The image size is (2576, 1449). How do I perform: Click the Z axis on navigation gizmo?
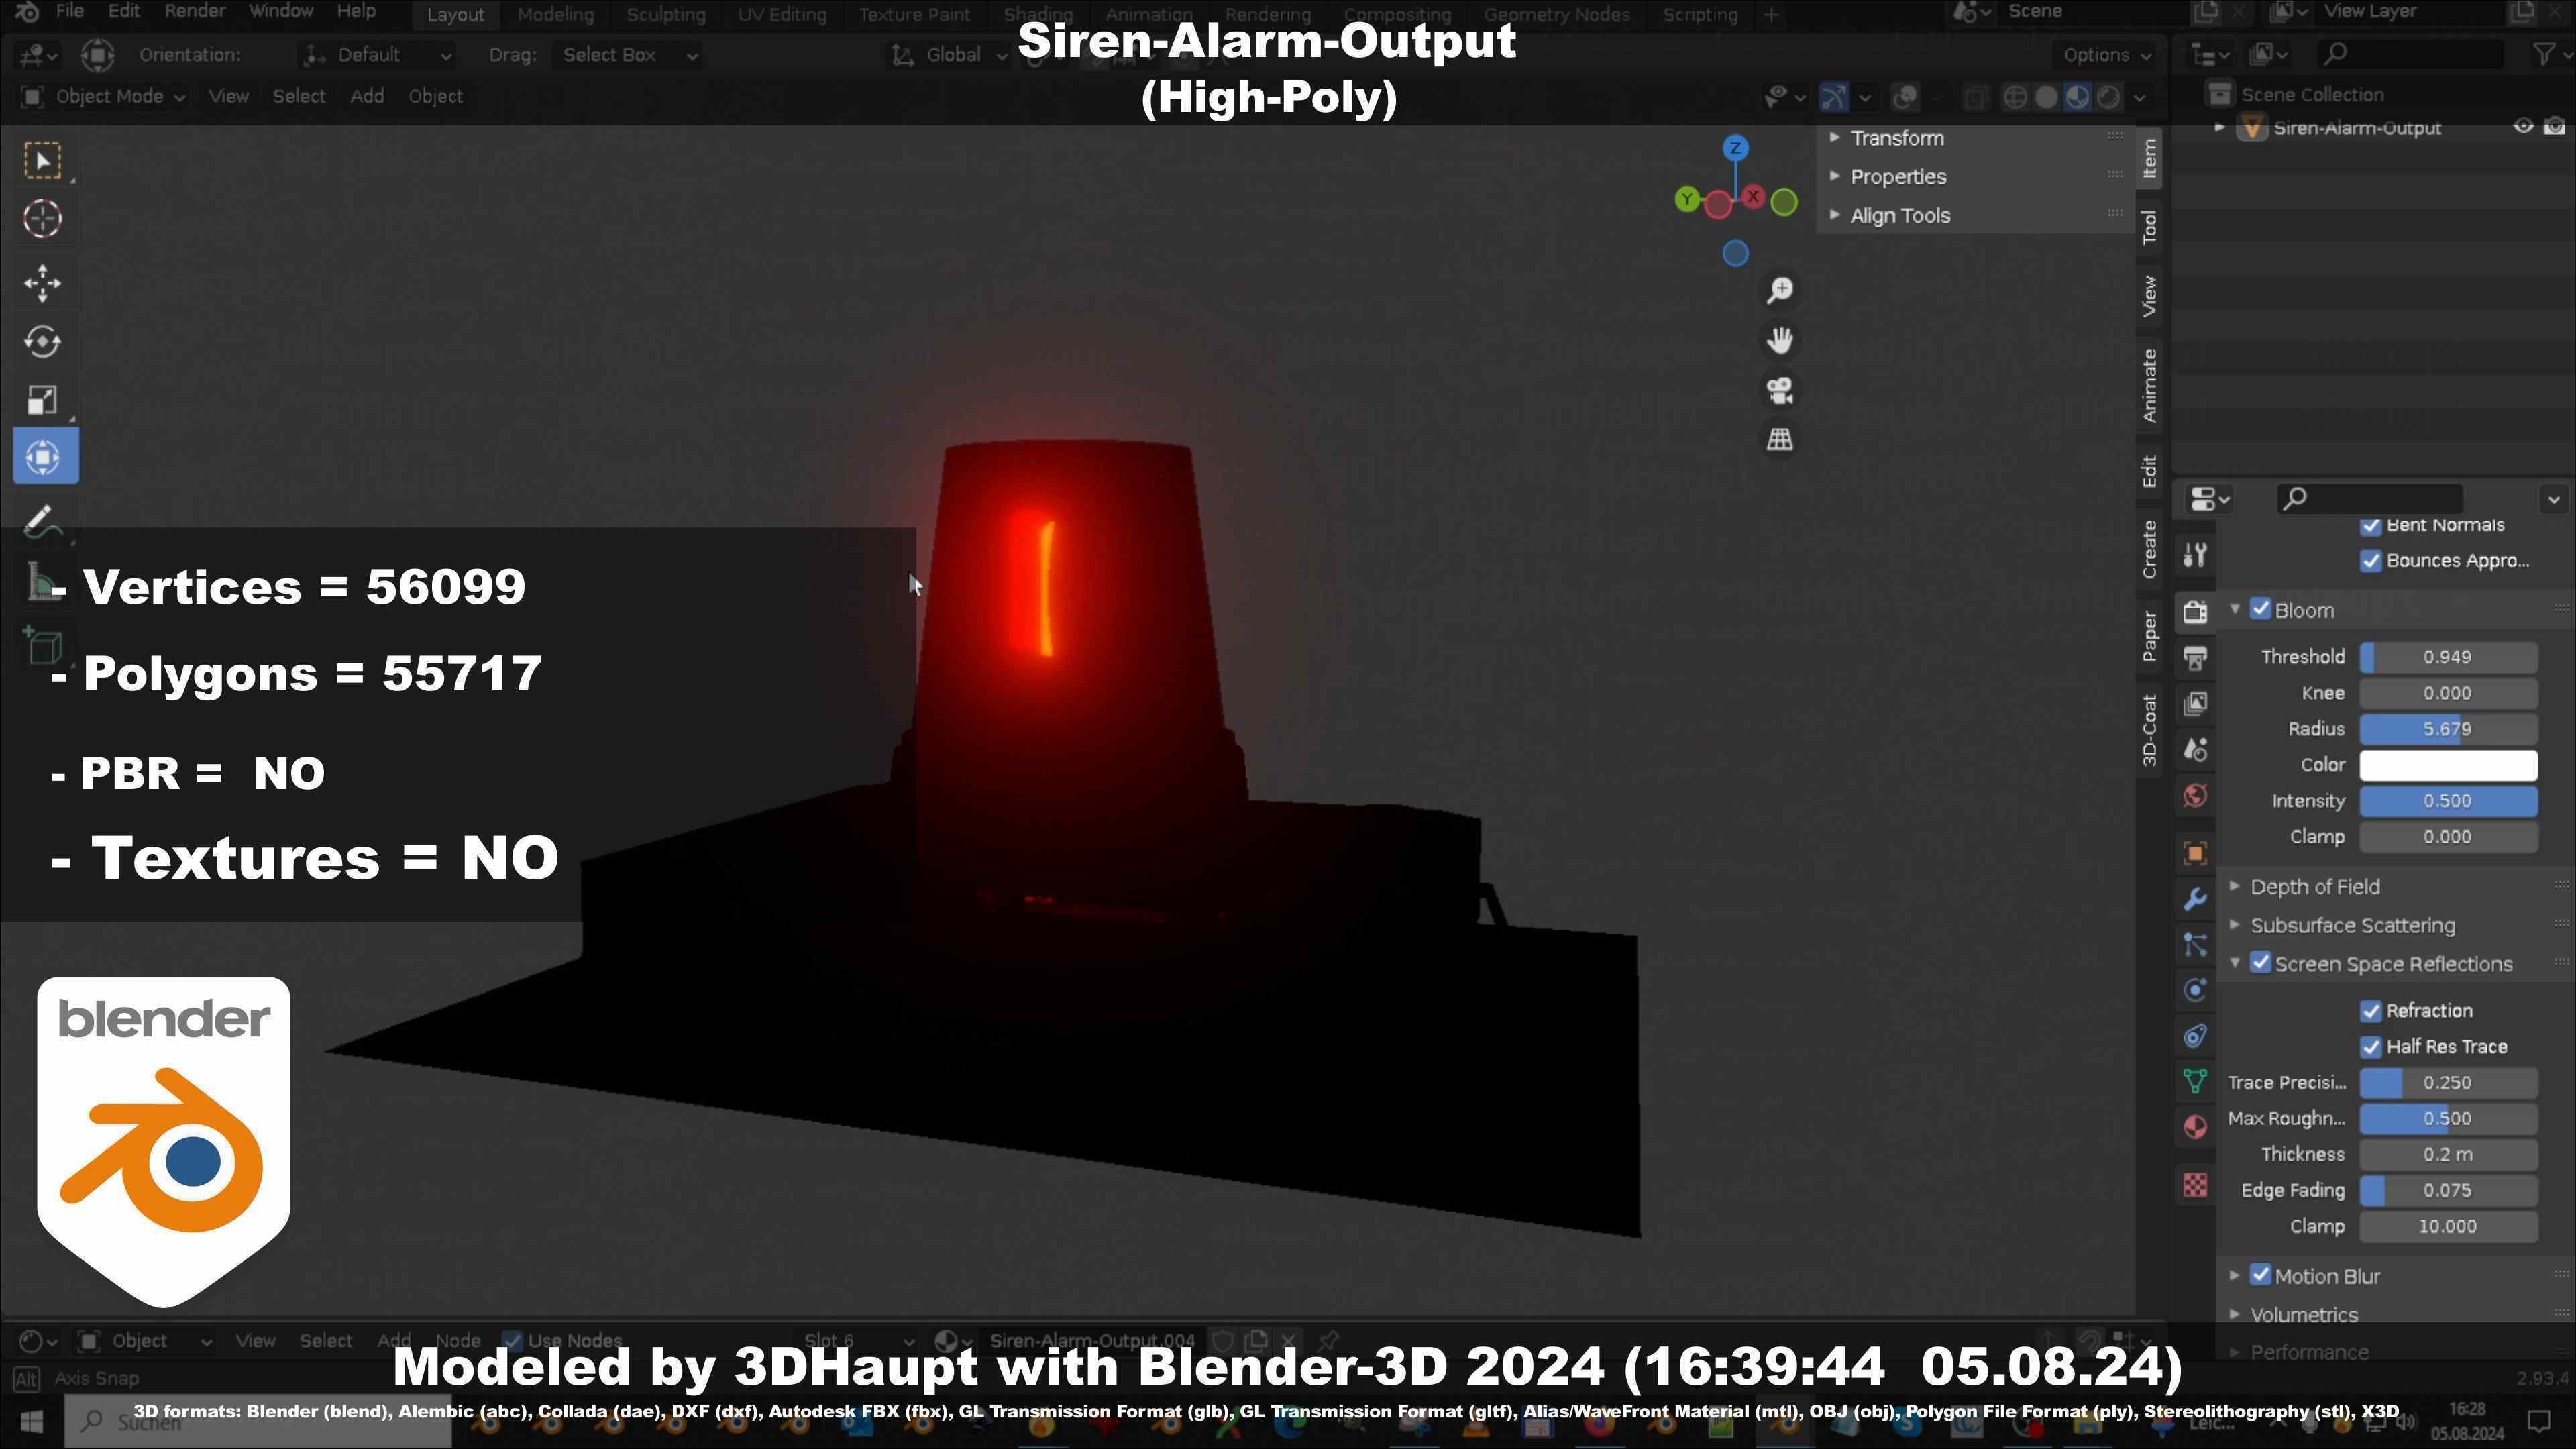pos(1735,148)
